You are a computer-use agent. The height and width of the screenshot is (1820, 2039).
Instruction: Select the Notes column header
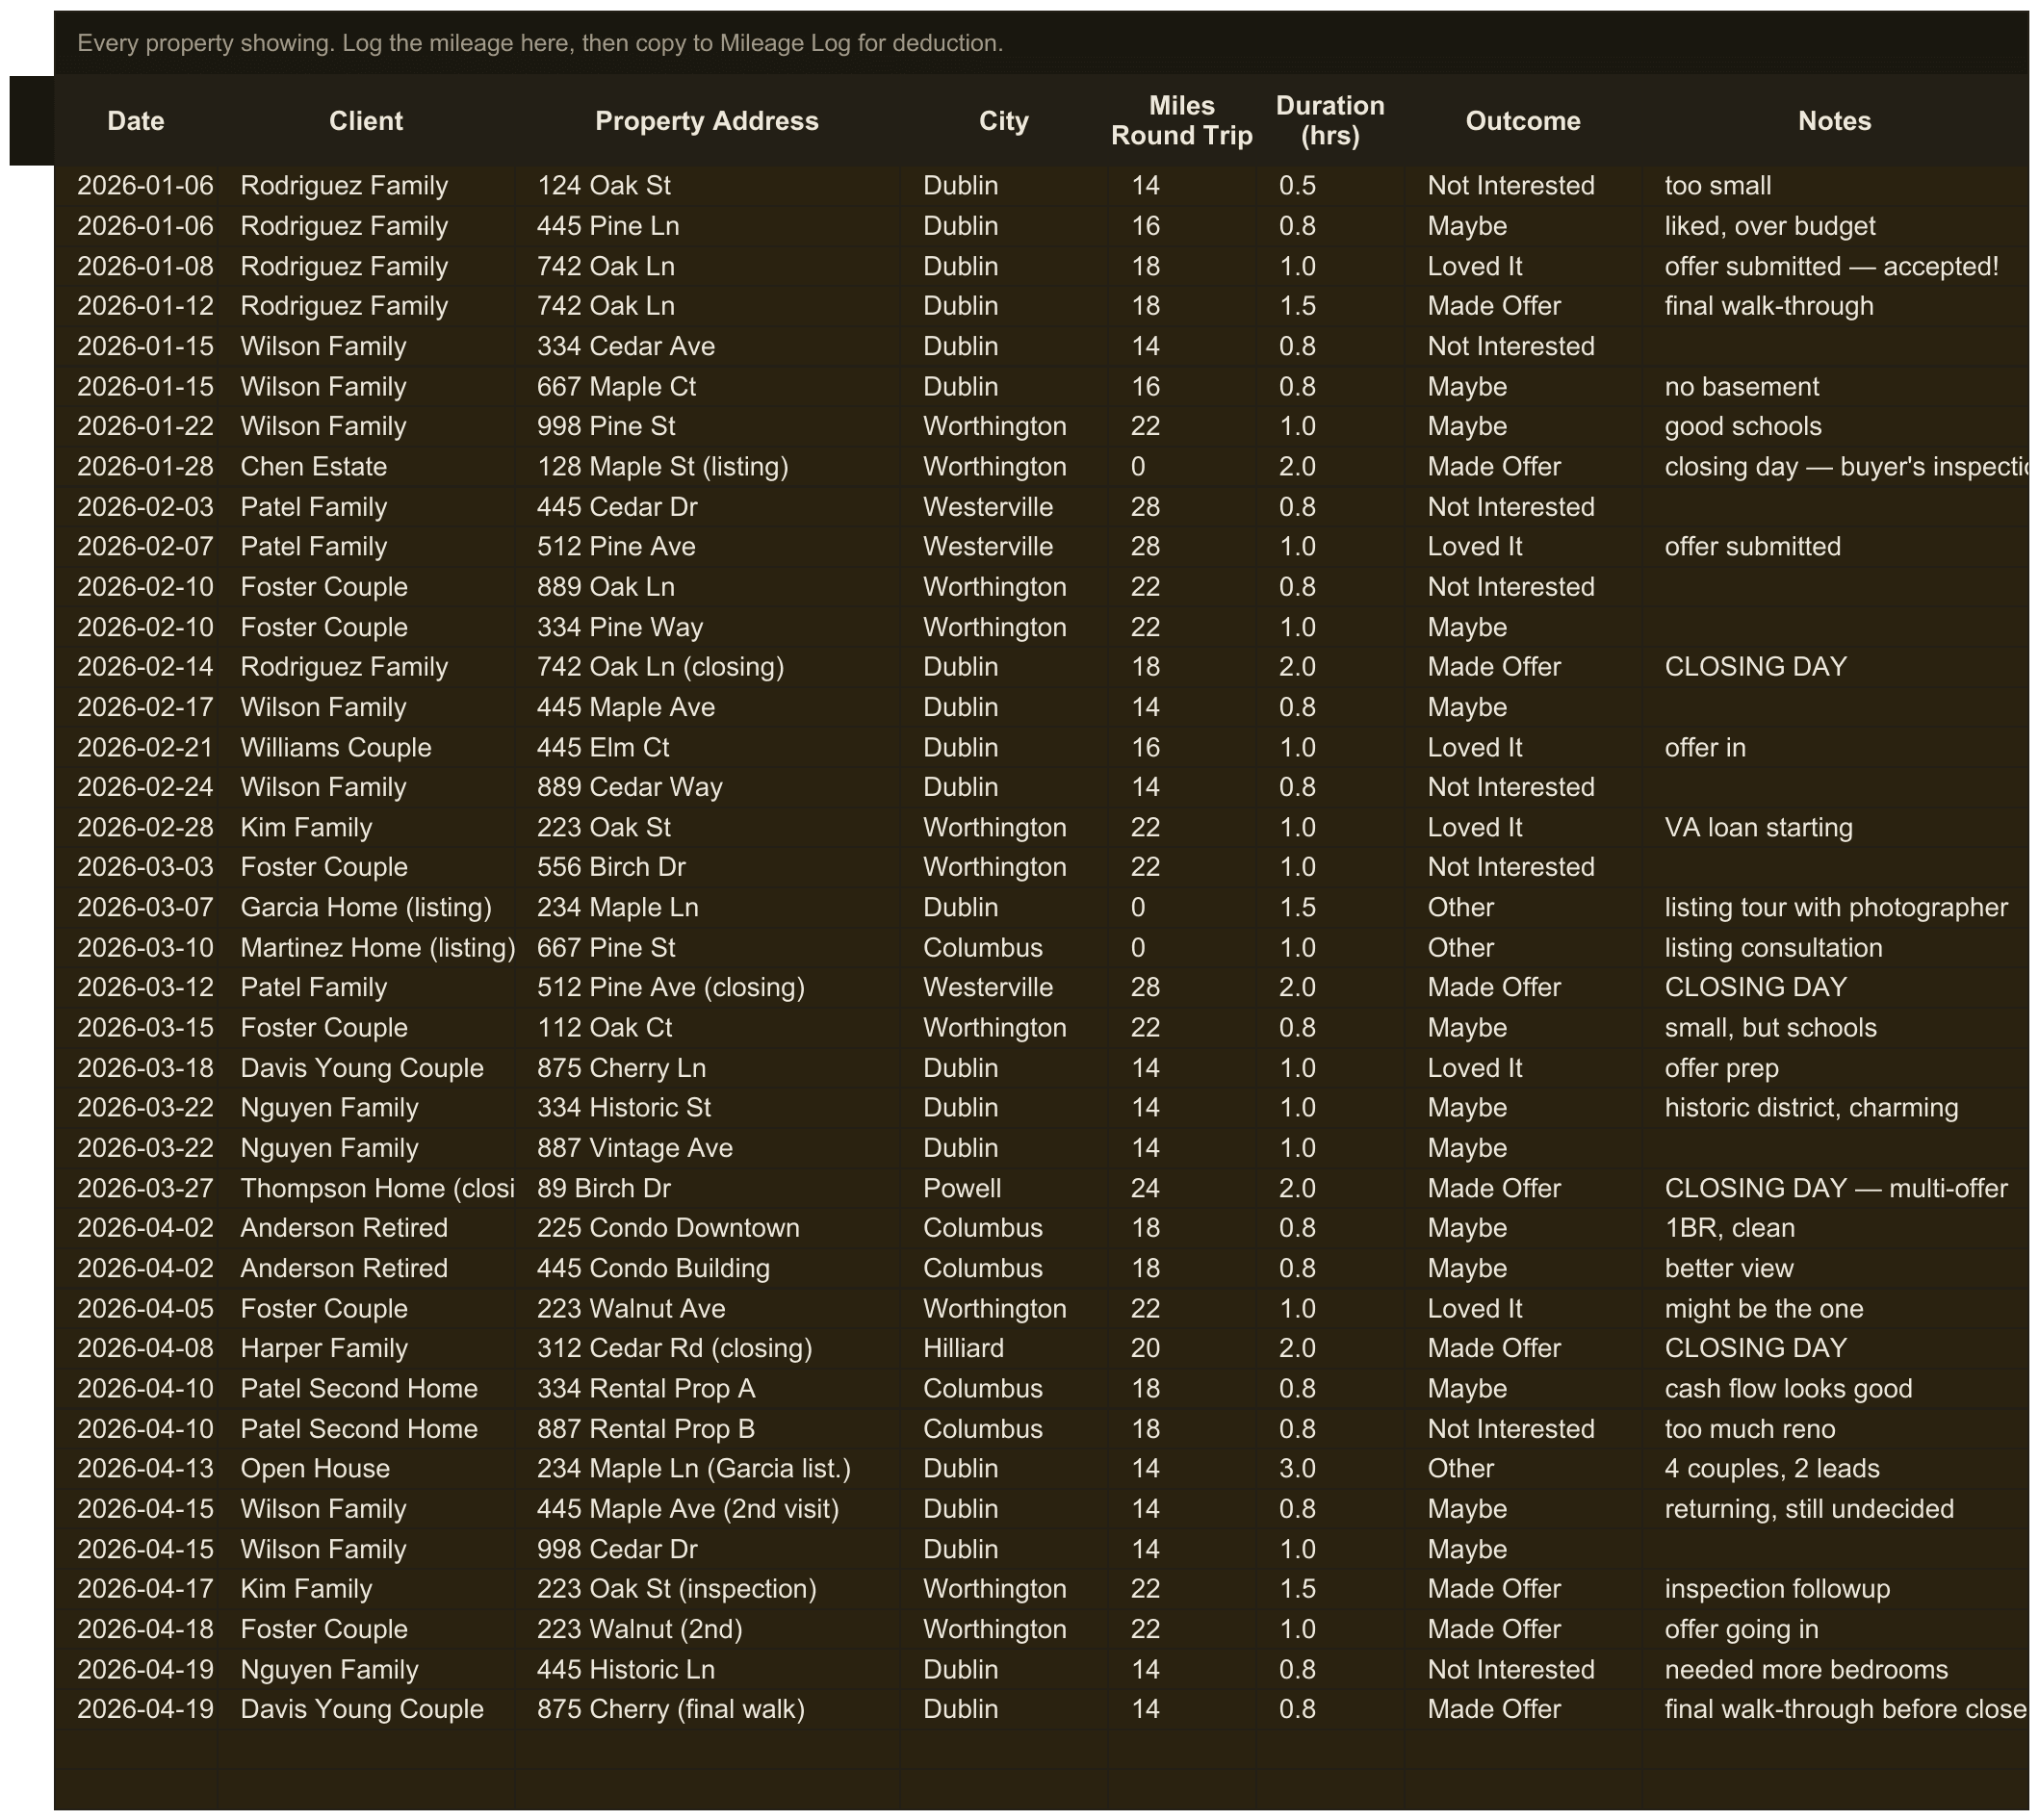[1834, 121]
